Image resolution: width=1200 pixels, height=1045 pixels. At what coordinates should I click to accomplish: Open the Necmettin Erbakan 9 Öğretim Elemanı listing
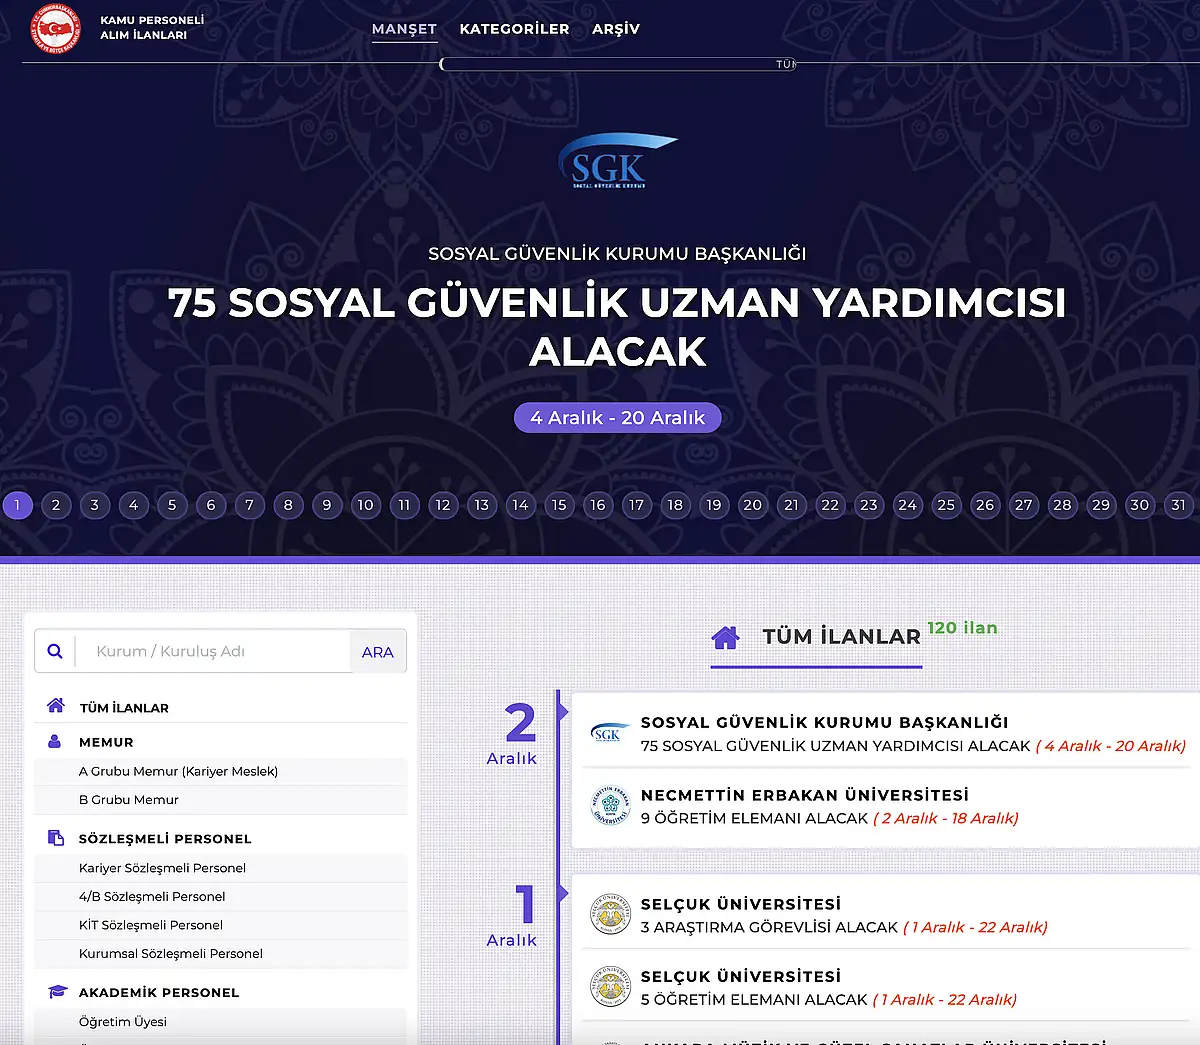(x=886, y=807)
